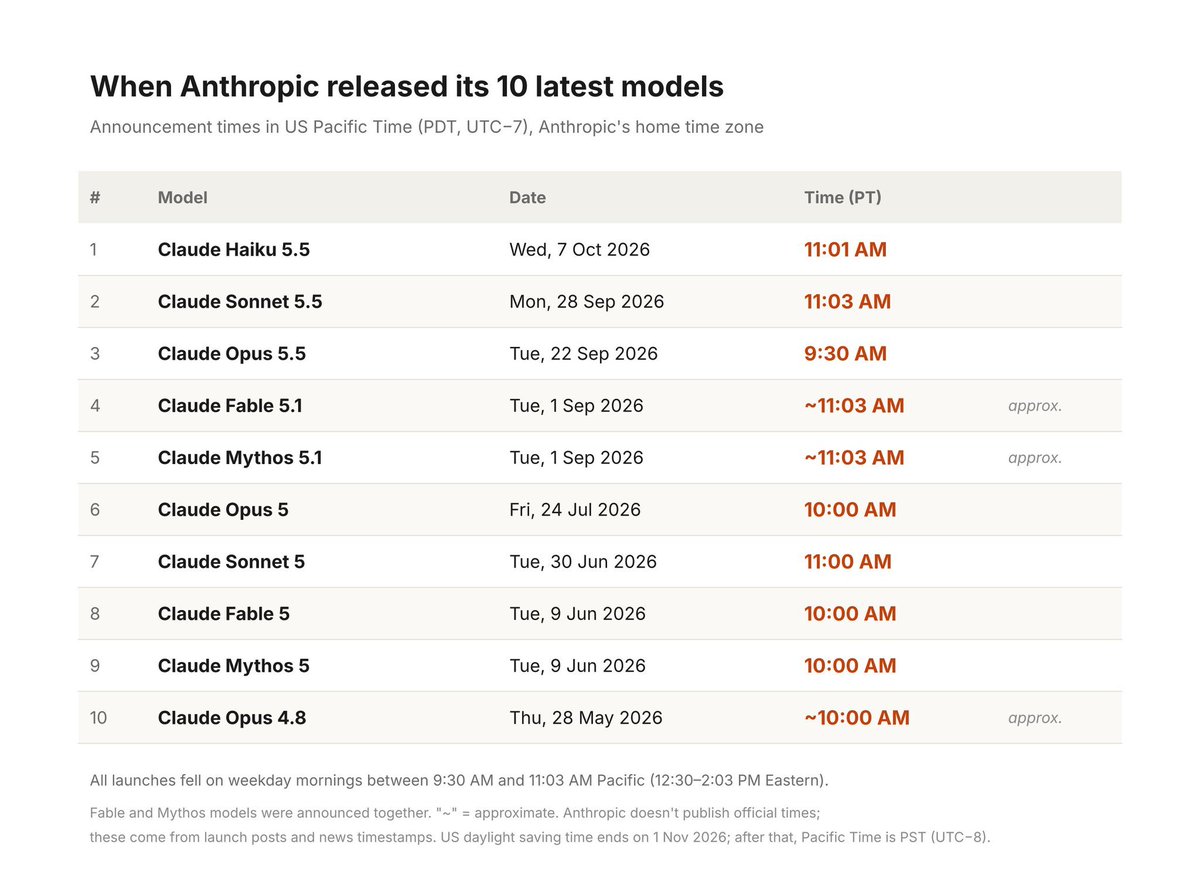The image size is (1200, 879).
Task: Select the 'Time (PT)' column header
Action: point(843,197)
